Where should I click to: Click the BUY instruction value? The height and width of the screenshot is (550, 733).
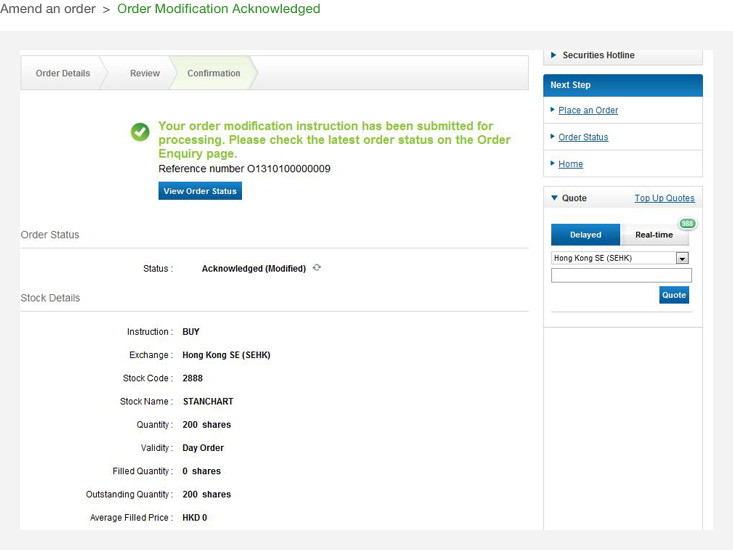pos(191,332)
